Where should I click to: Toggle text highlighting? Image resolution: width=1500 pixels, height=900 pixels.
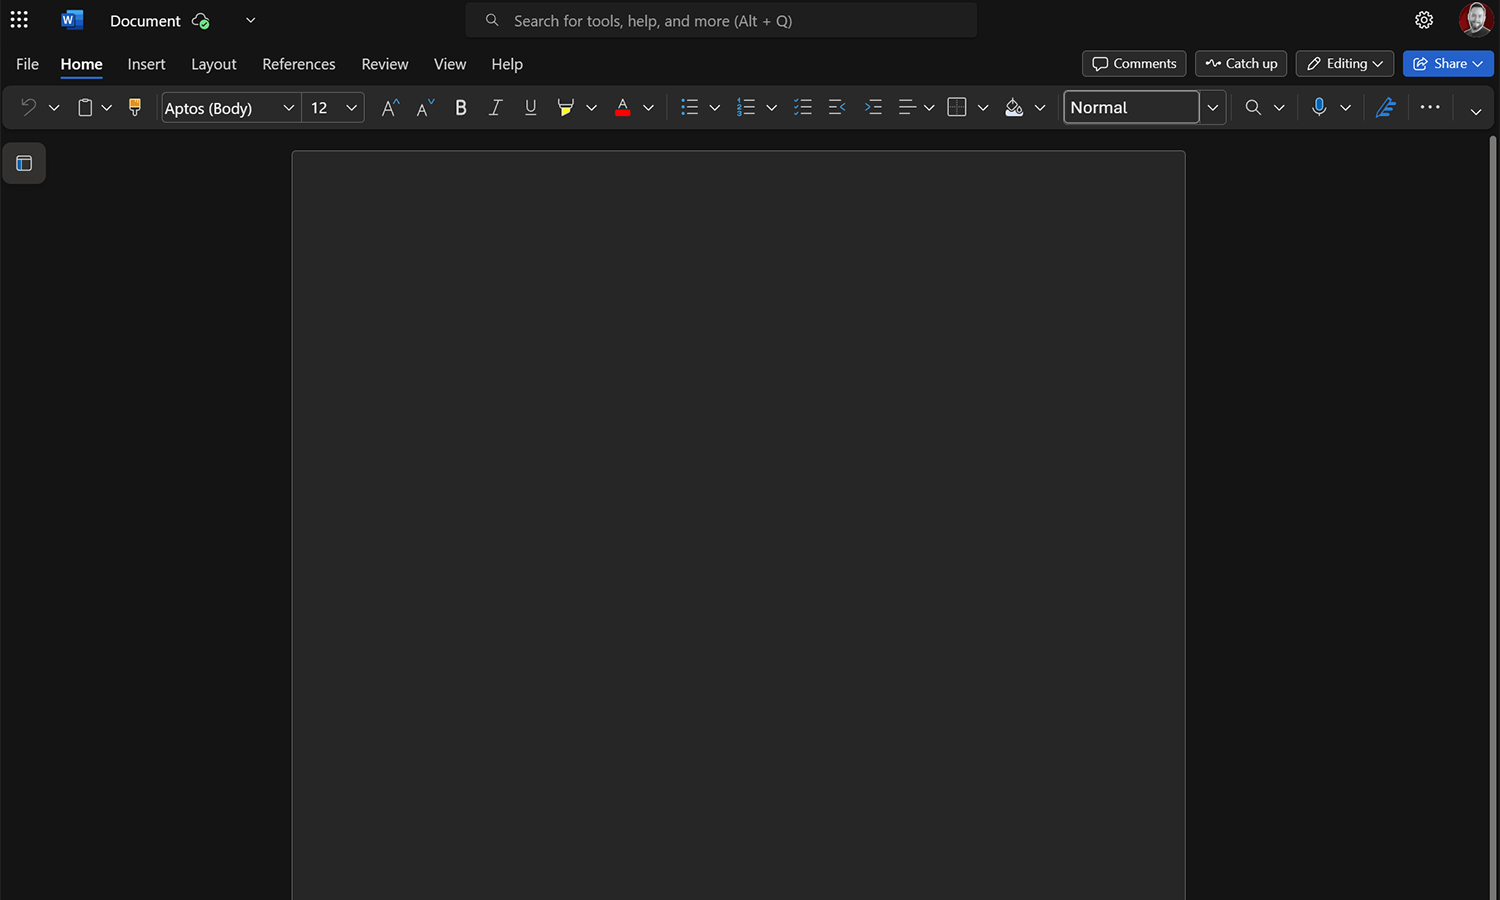(x=565, y=107)
